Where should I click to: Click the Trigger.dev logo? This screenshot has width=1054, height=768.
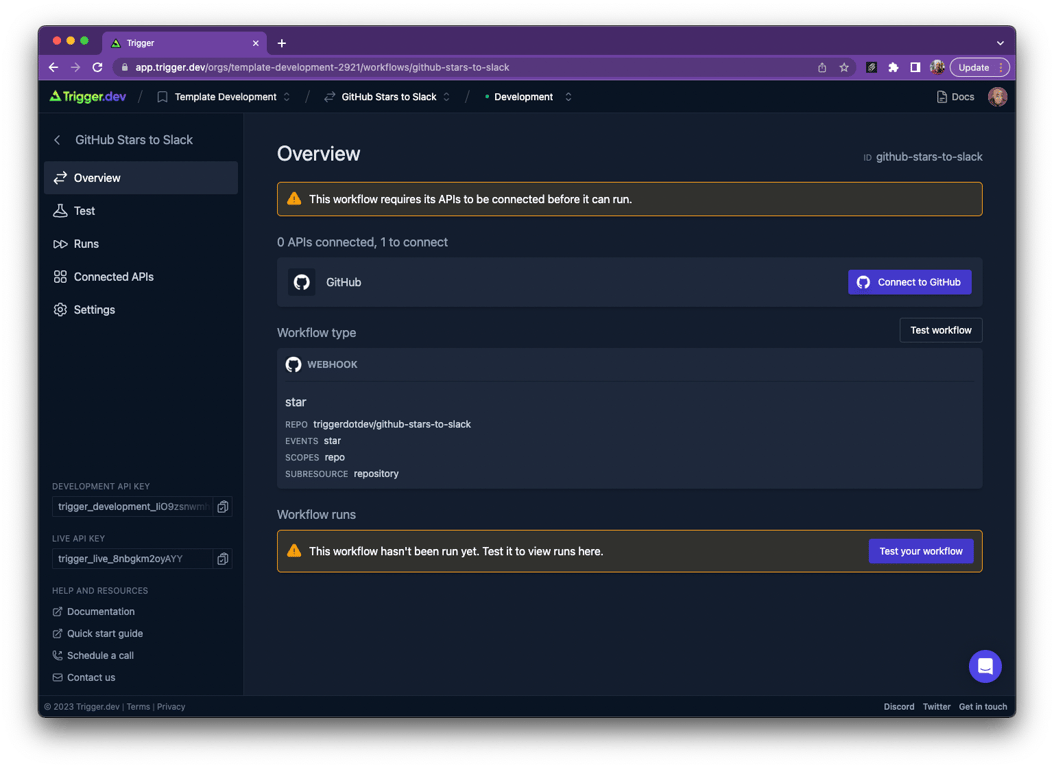pos(87,97)
